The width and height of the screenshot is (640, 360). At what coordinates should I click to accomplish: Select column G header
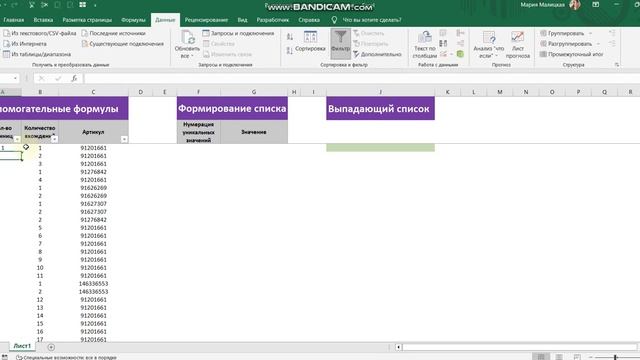pos(254,92)
